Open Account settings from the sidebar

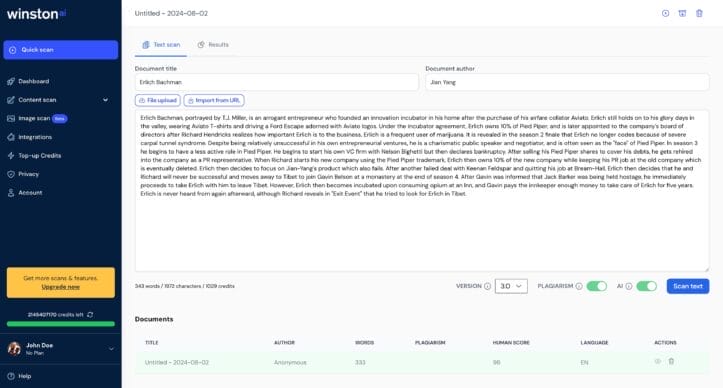click(x=30, y=192)
